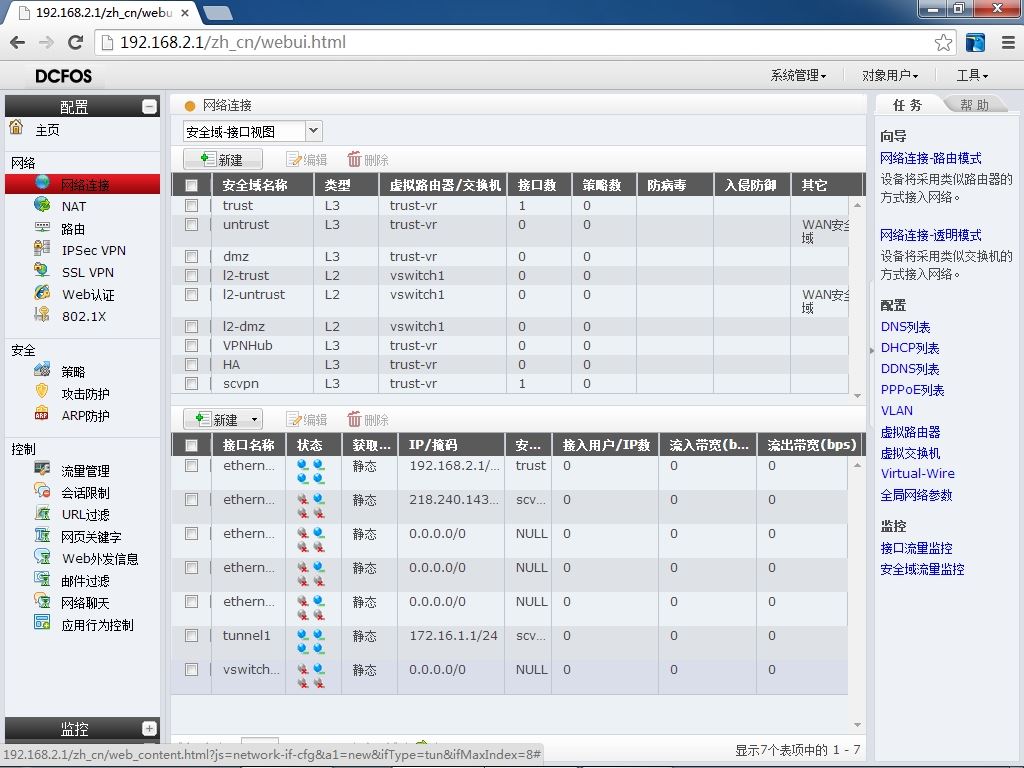This screenshot has height=768, width=1024.
Task: Open the 工具 menu
Action: [x=972, y=76]
